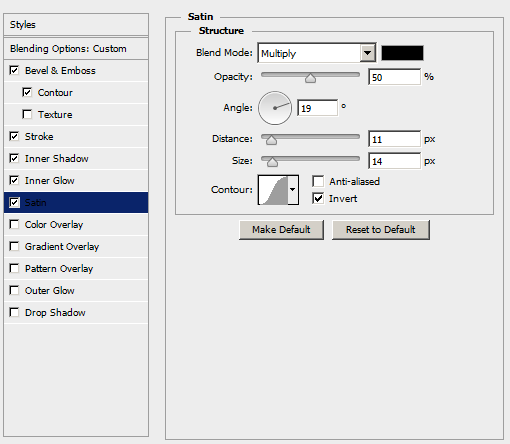Open the Blend Mode Multiply dropdown

click(317, 53)
